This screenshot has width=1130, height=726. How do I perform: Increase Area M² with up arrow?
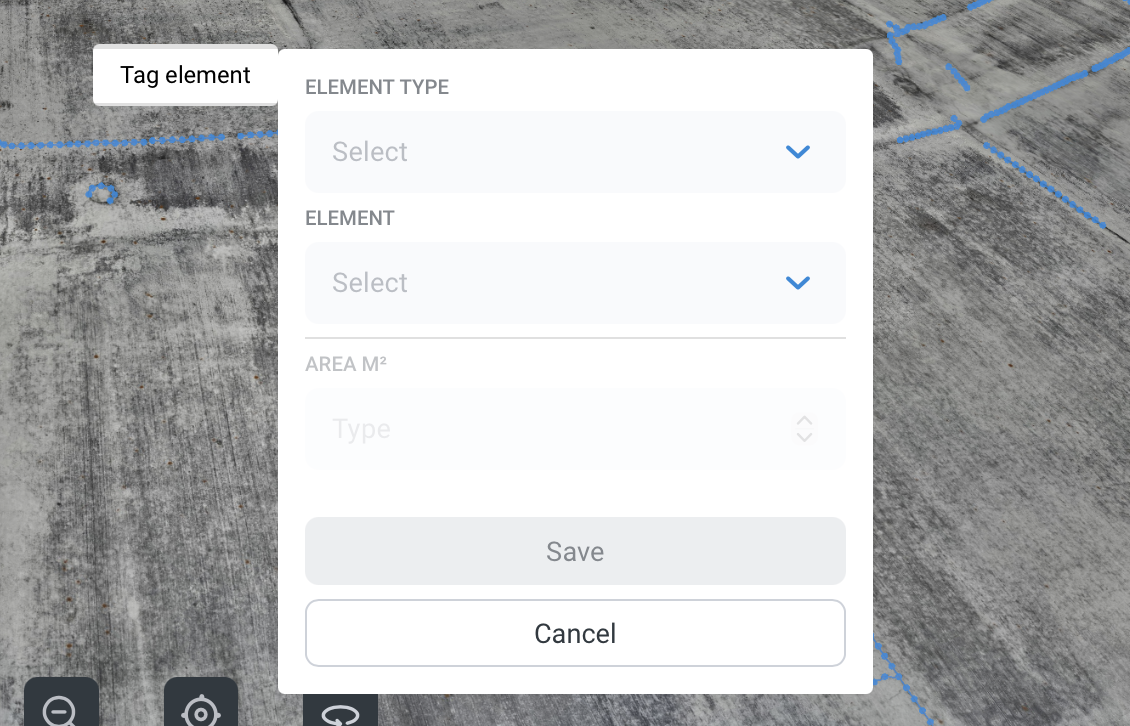pyautogui.click(x=804, y=421)
